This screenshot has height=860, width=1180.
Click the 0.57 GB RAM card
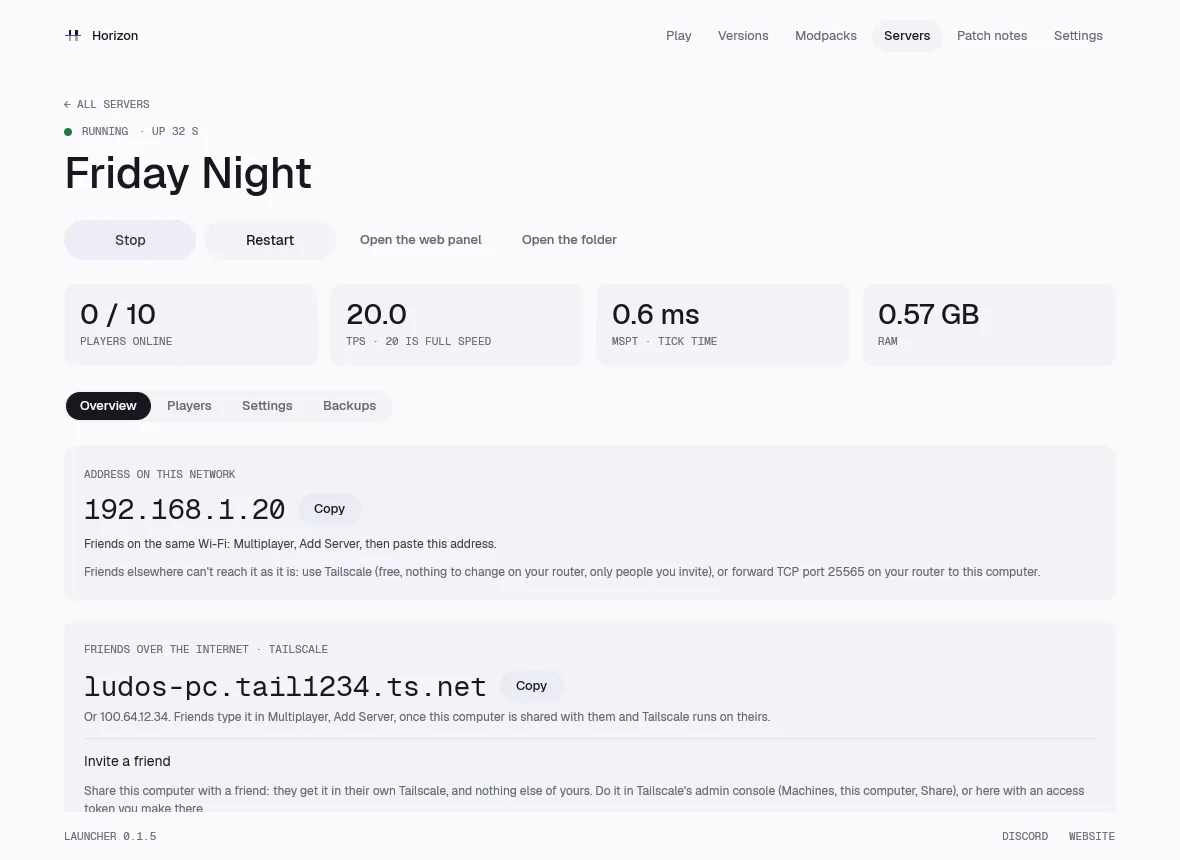989,325
